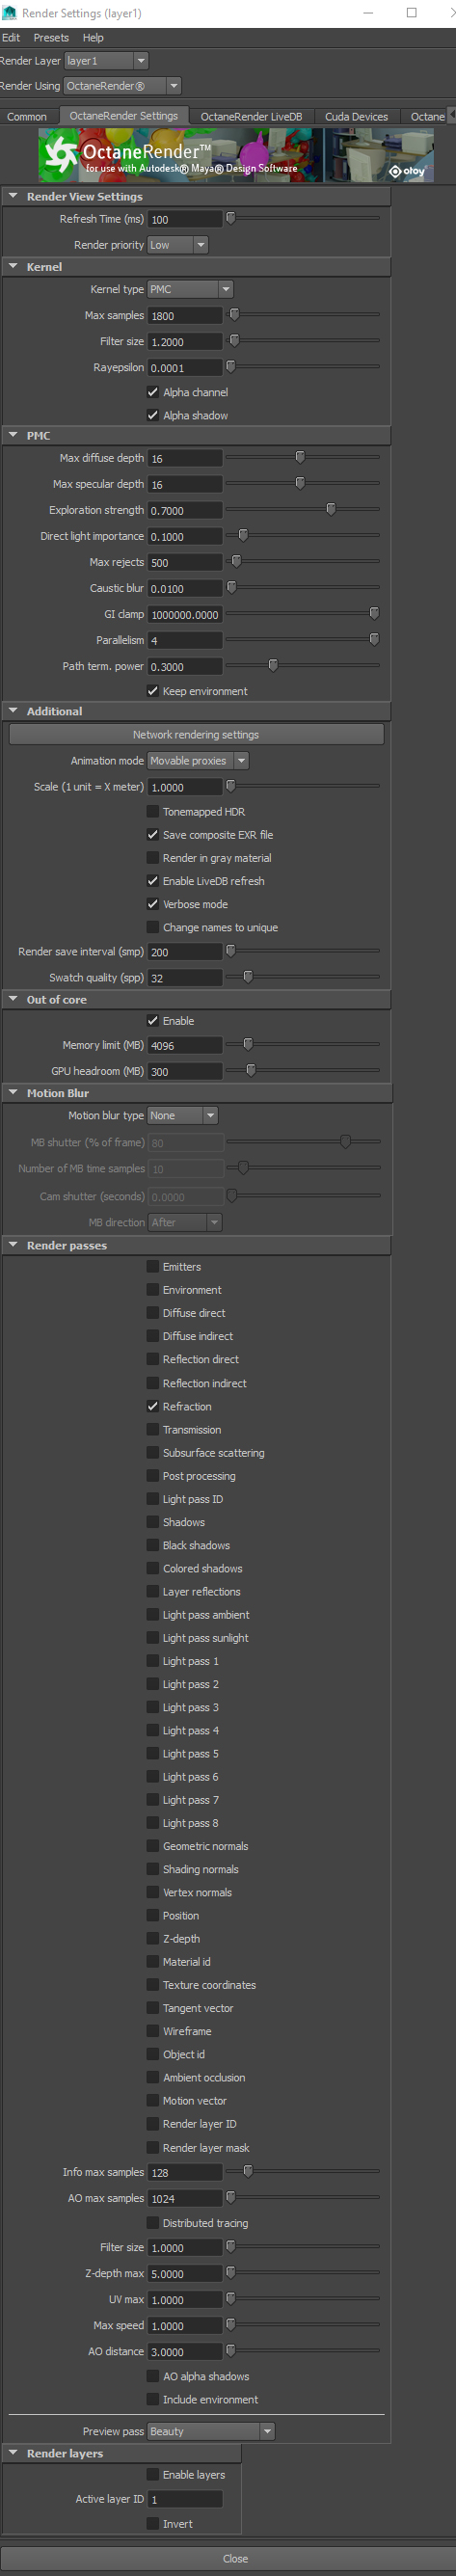This screenshot has height=2576, width=456.
Task: Switch to the OctaneRender LiveDB tab
Action: pos(251,116)
